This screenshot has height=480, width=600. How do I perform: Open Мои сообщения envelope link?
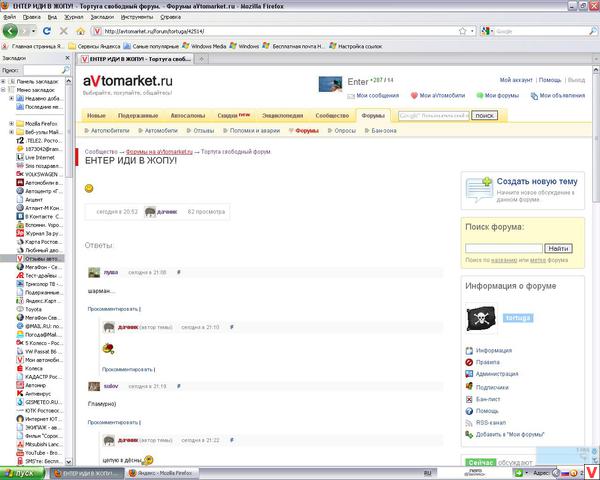[x=373, y=96]
